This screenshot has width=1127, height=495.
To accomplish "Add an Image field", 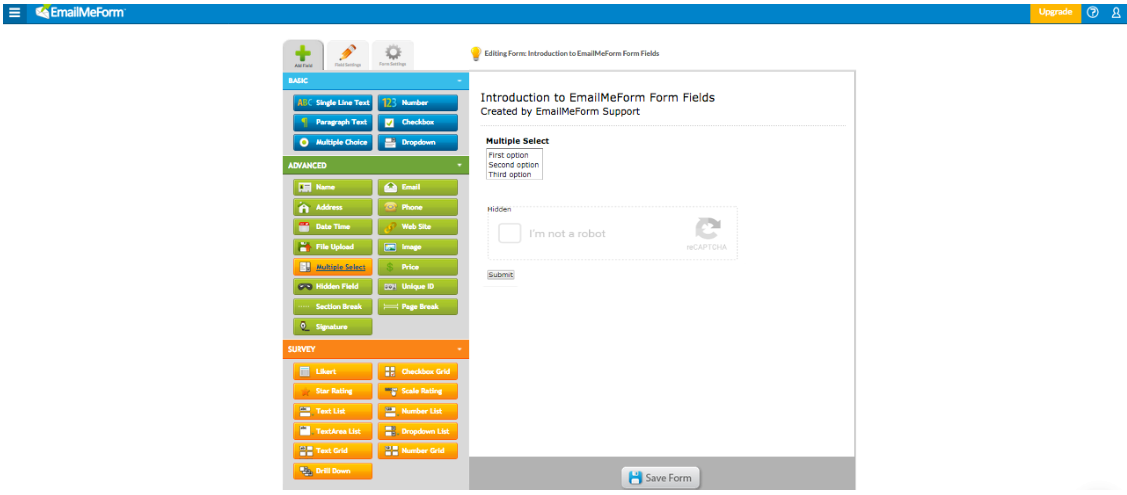I will tap(418, 246).
